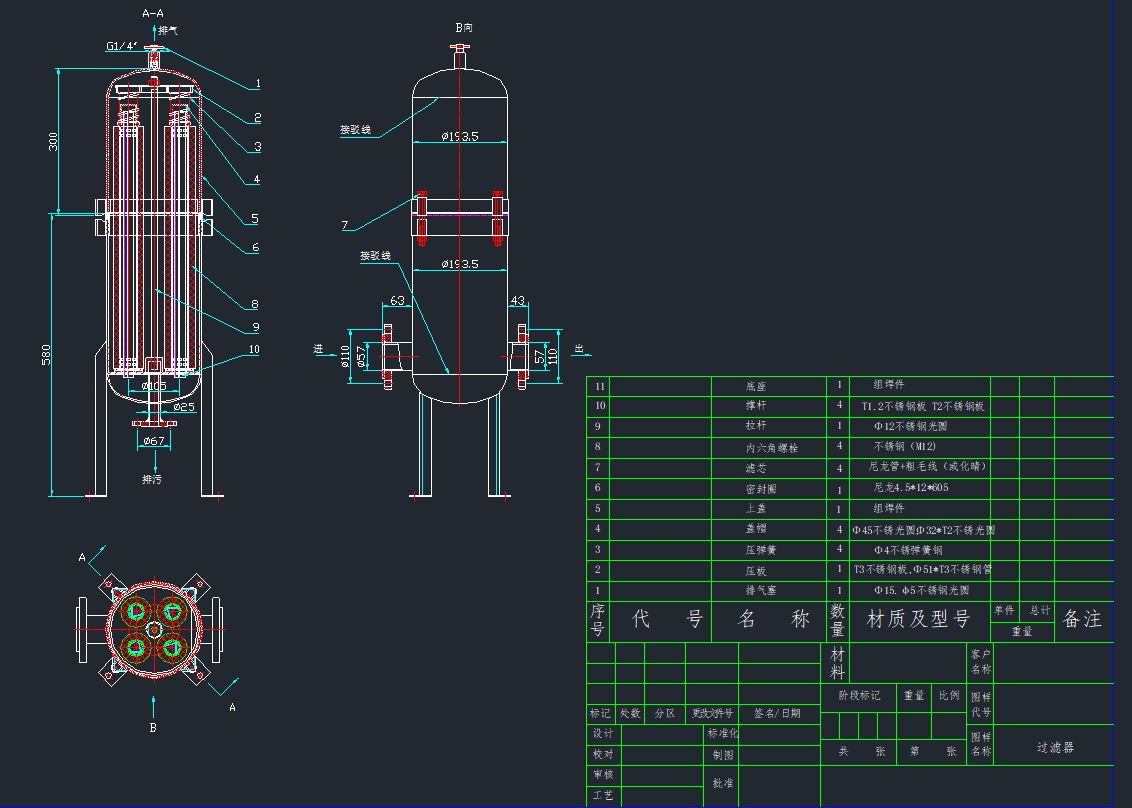The image size is (1132, 808).
Task: Click the A-A section view title
Action: (x=153, y=13)
